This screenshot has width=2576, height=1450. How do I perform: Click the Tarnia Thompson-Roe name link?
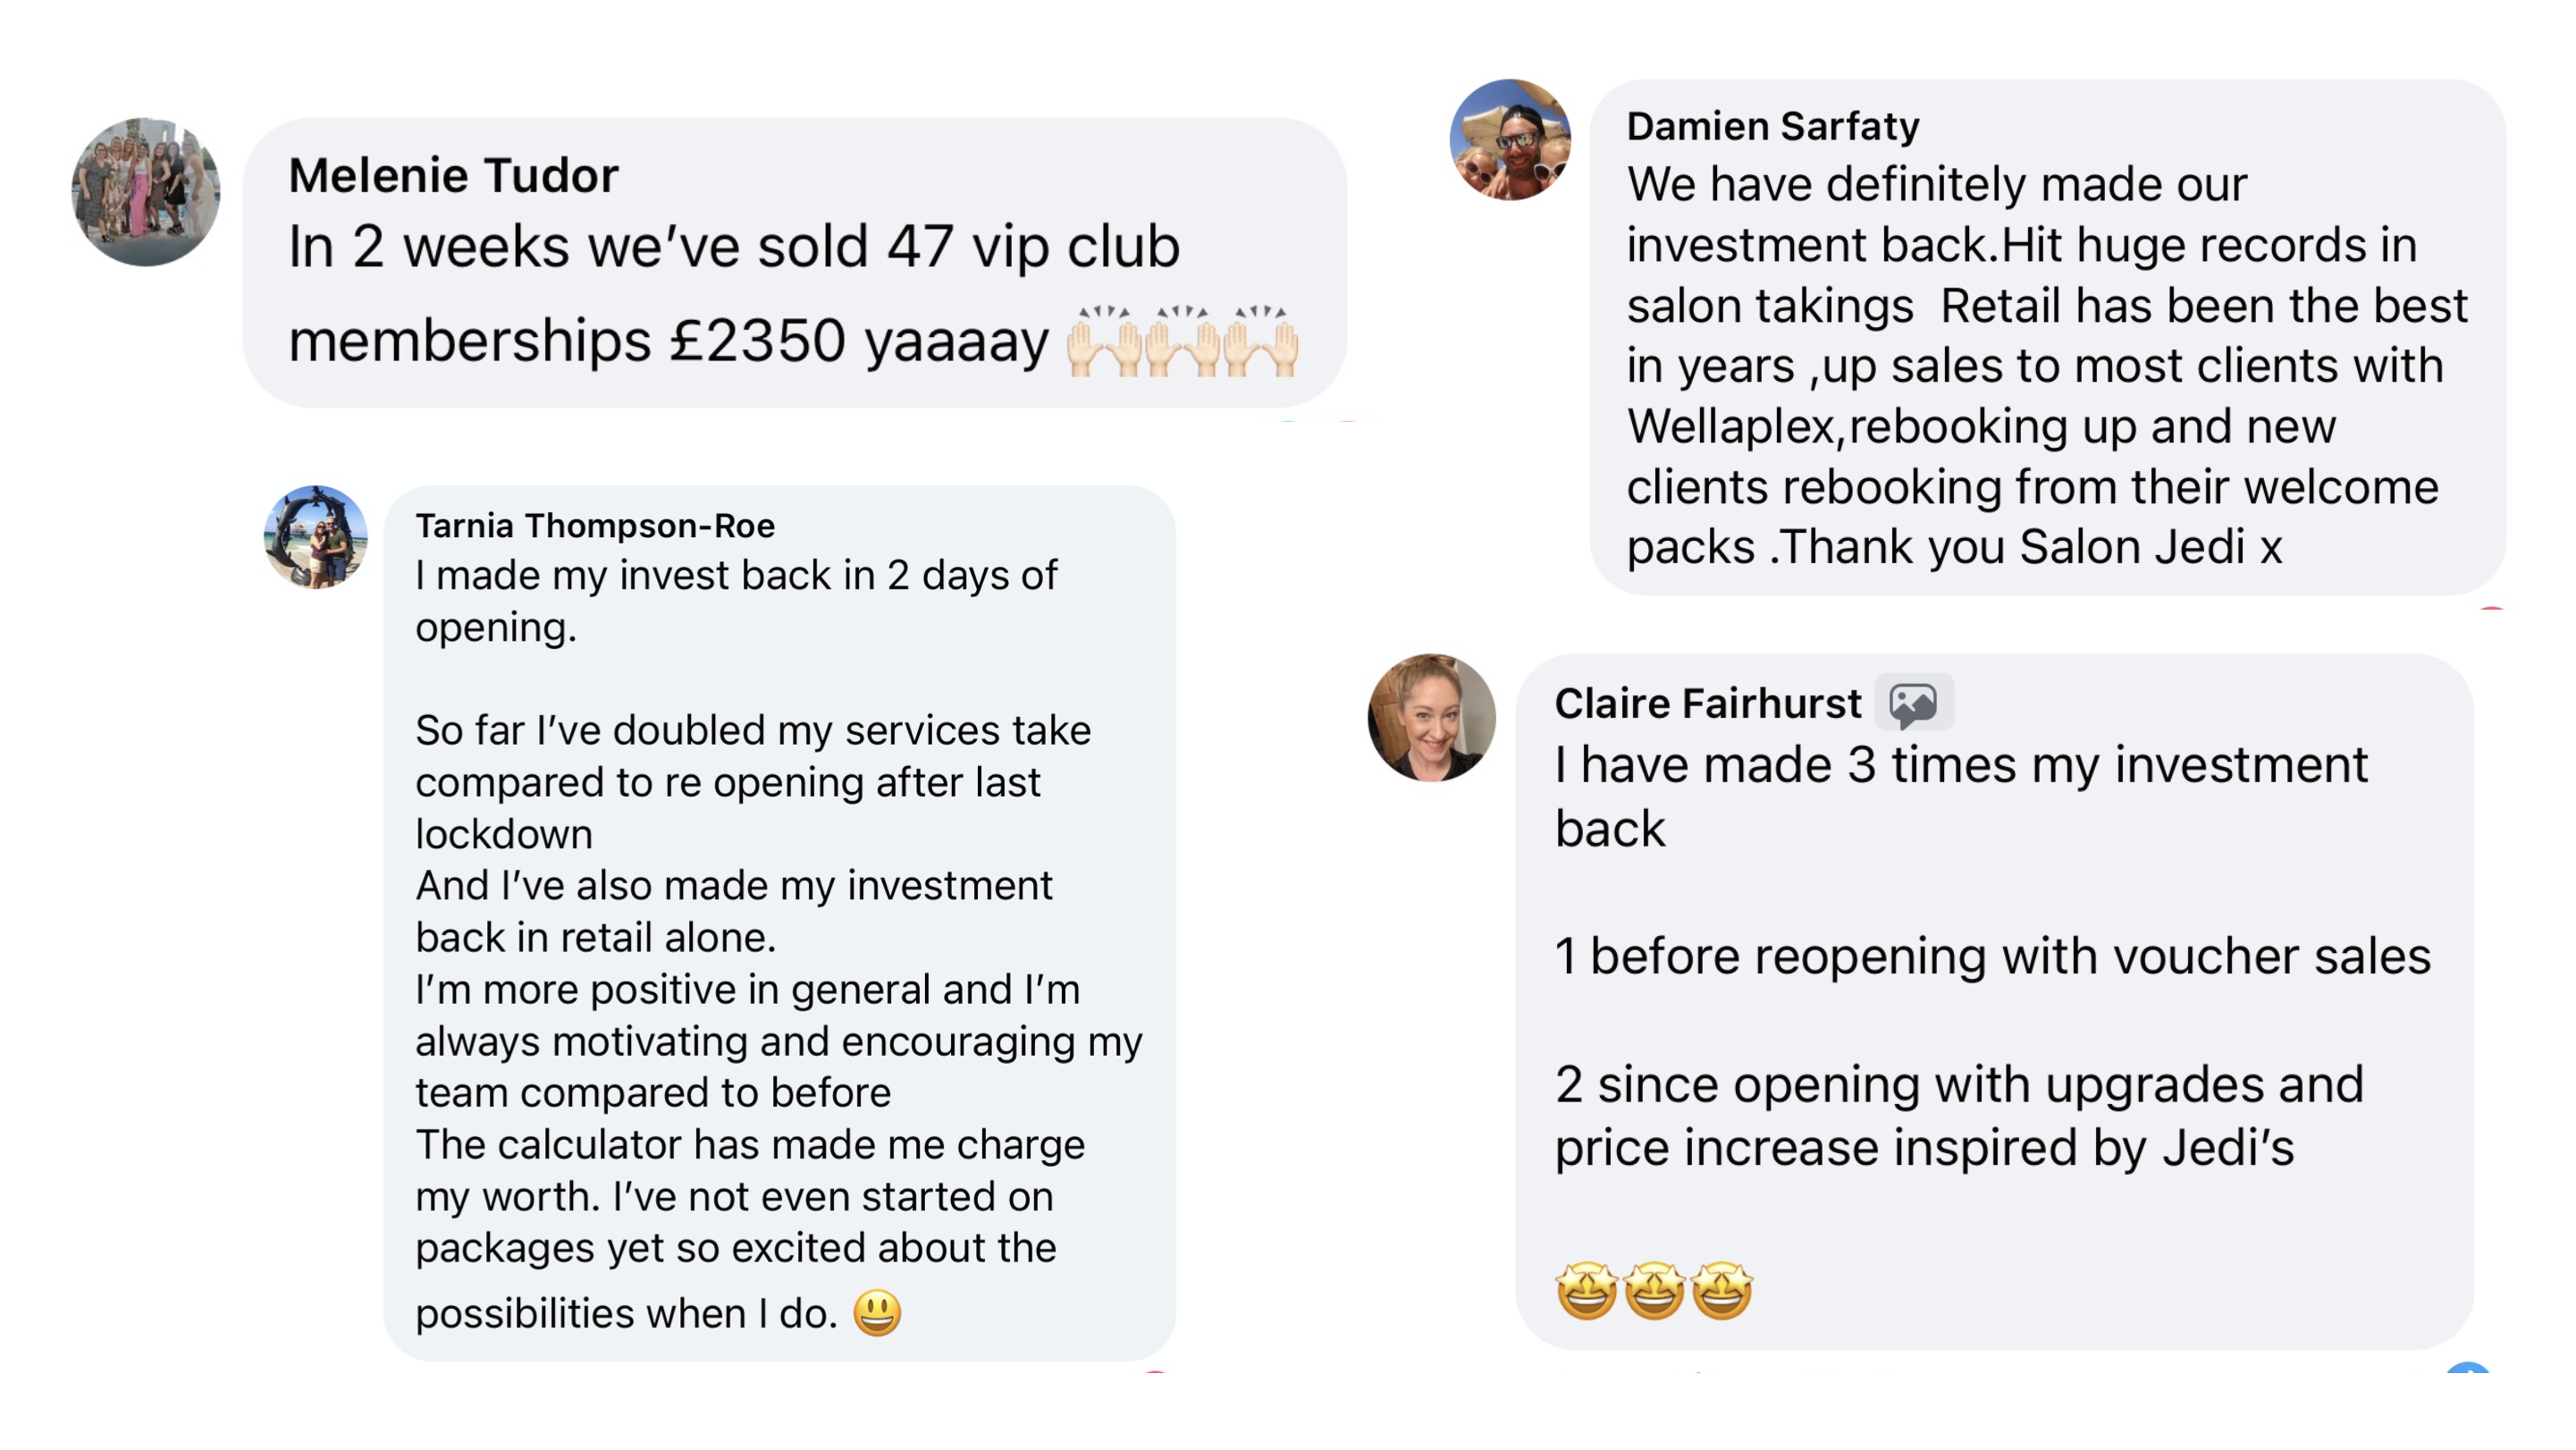click(595, 526)
